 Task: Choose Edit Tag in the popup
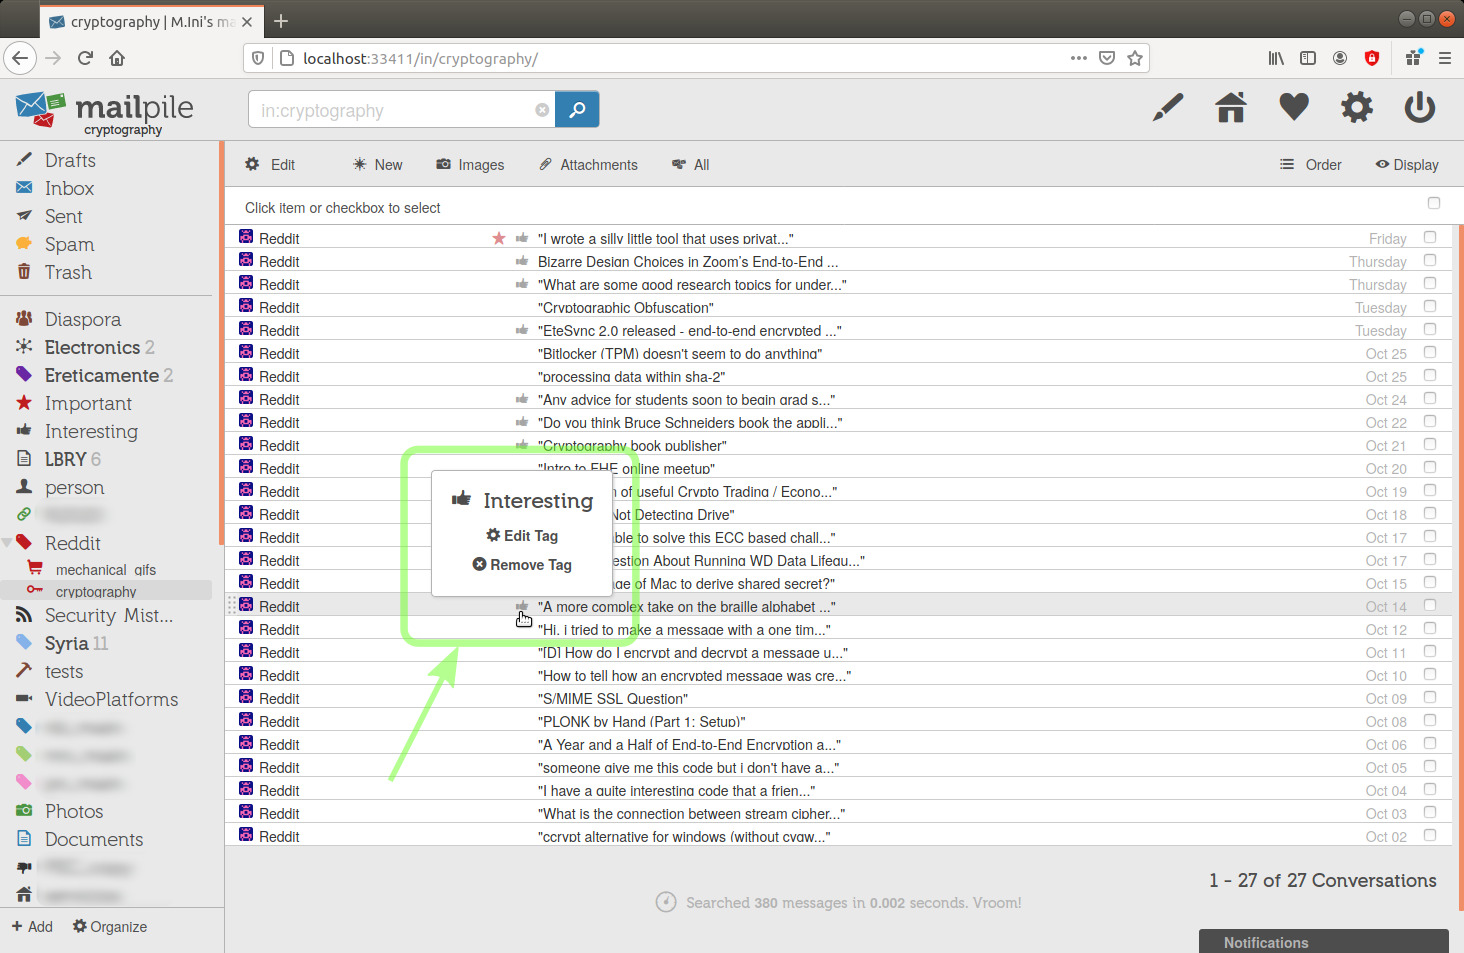522,536
